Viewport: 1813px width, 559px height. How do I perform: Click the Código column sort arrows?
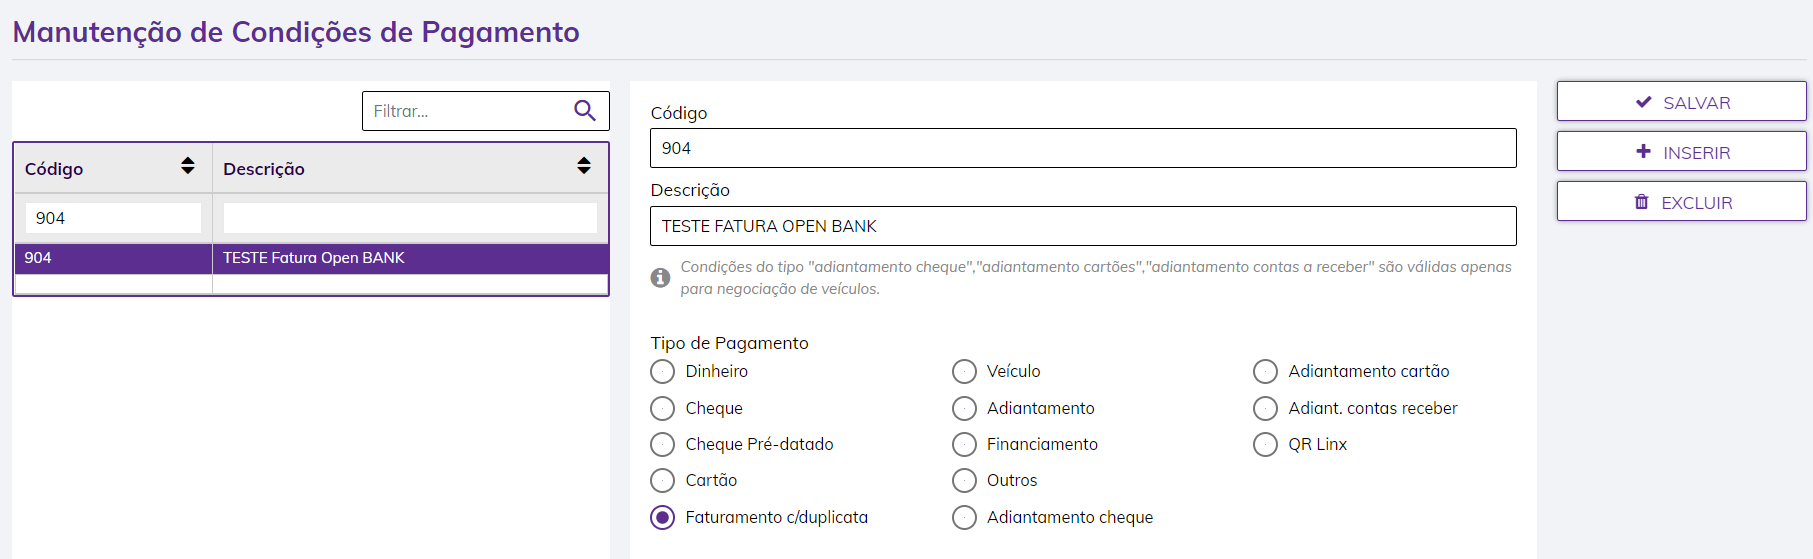(x=188, y=166)
